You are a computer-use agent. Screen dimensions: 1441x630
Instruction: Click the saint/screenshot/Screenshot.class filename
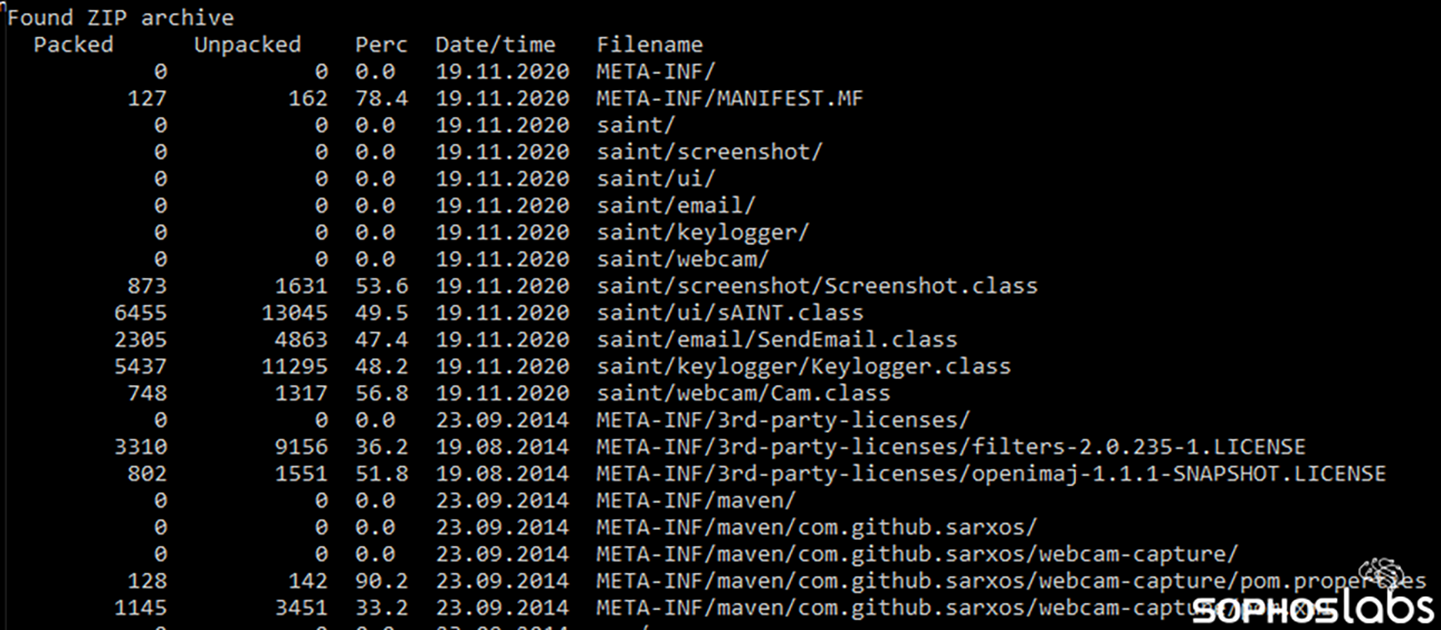click(x=817, y=286)
